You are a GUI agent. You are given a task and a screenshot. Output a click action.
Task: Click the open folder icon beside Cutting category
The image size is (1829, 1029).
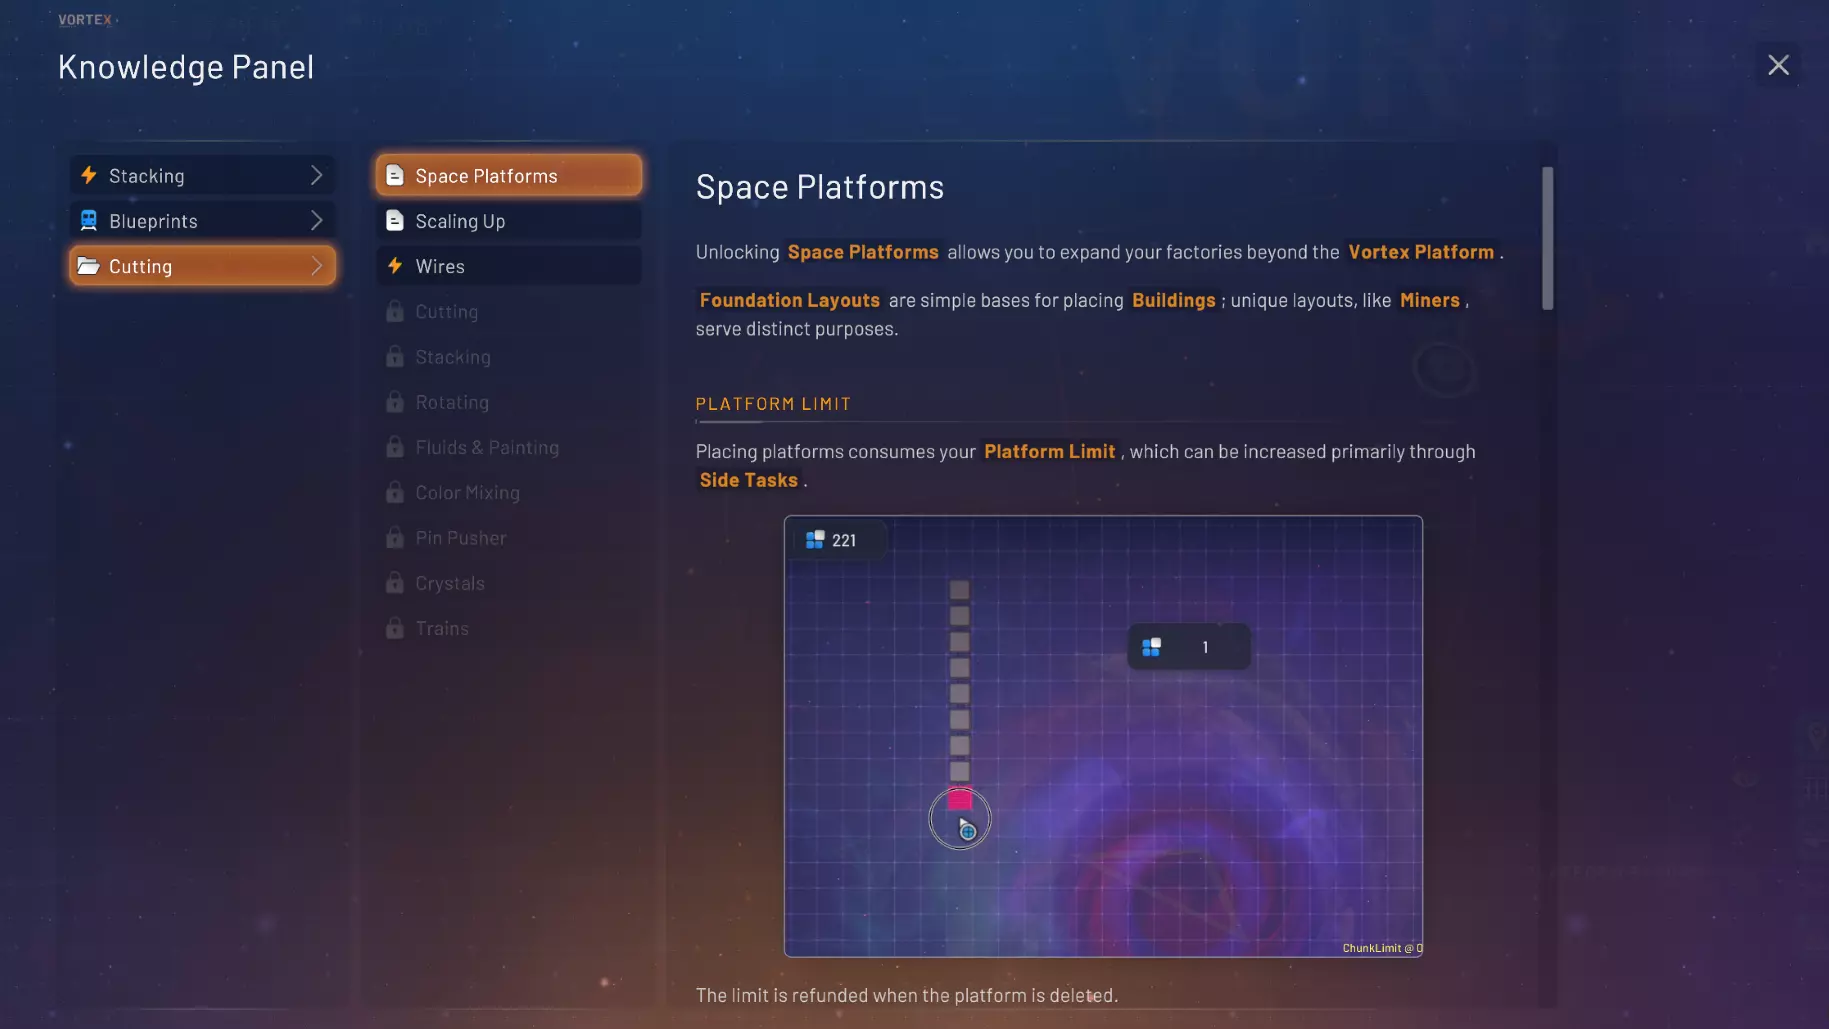(89, 266)
